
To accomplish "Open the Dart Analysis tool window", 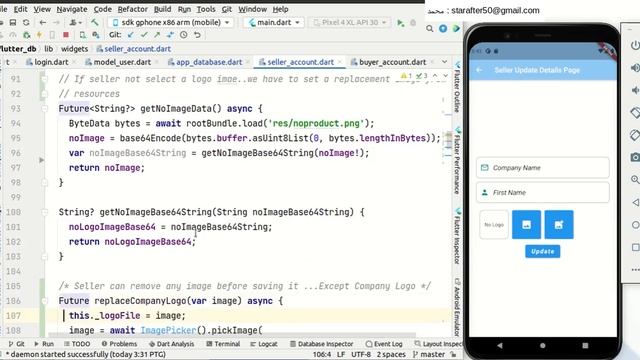I will click(x=171, y=344).
